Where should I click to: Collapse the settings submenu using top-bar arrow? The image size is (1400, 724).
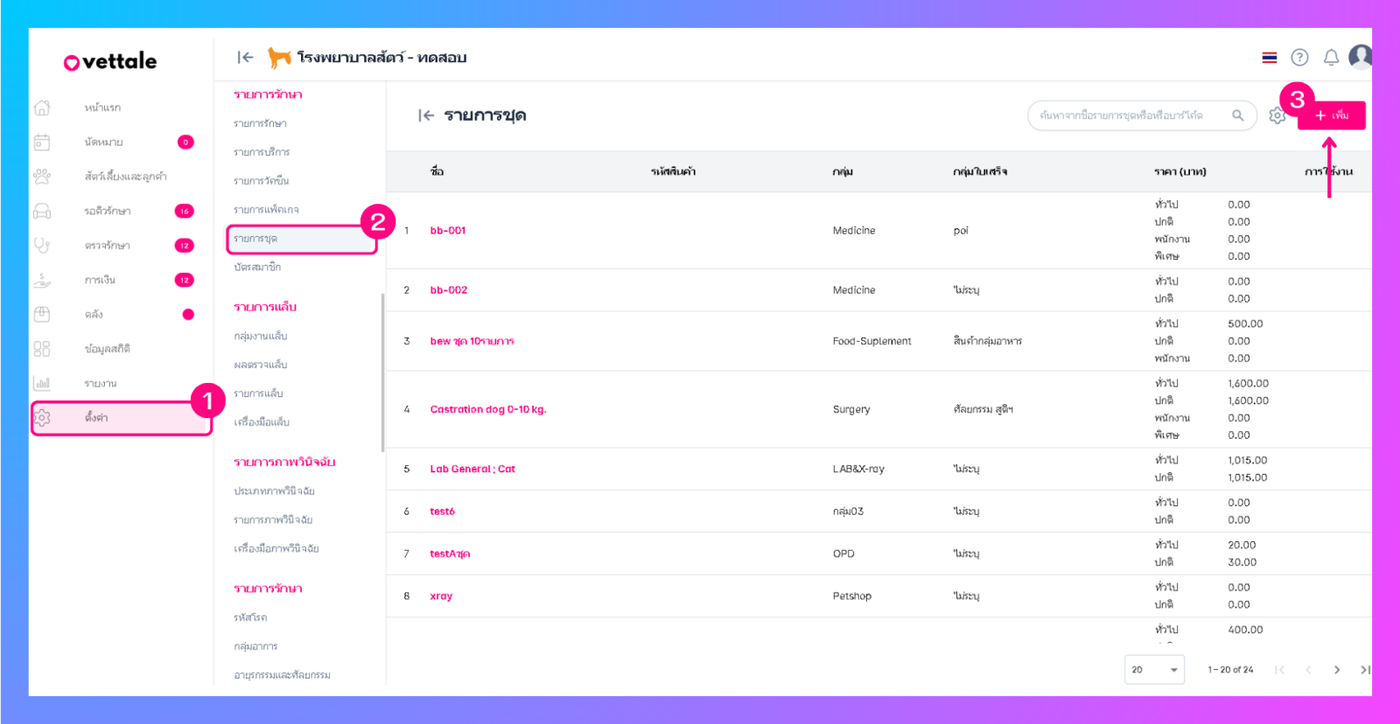click(245, 57)
